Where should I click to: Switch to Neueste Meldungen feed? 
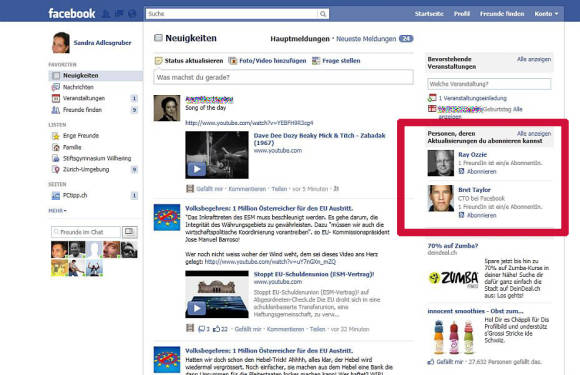pyautogui.click(x=366, y=38)
